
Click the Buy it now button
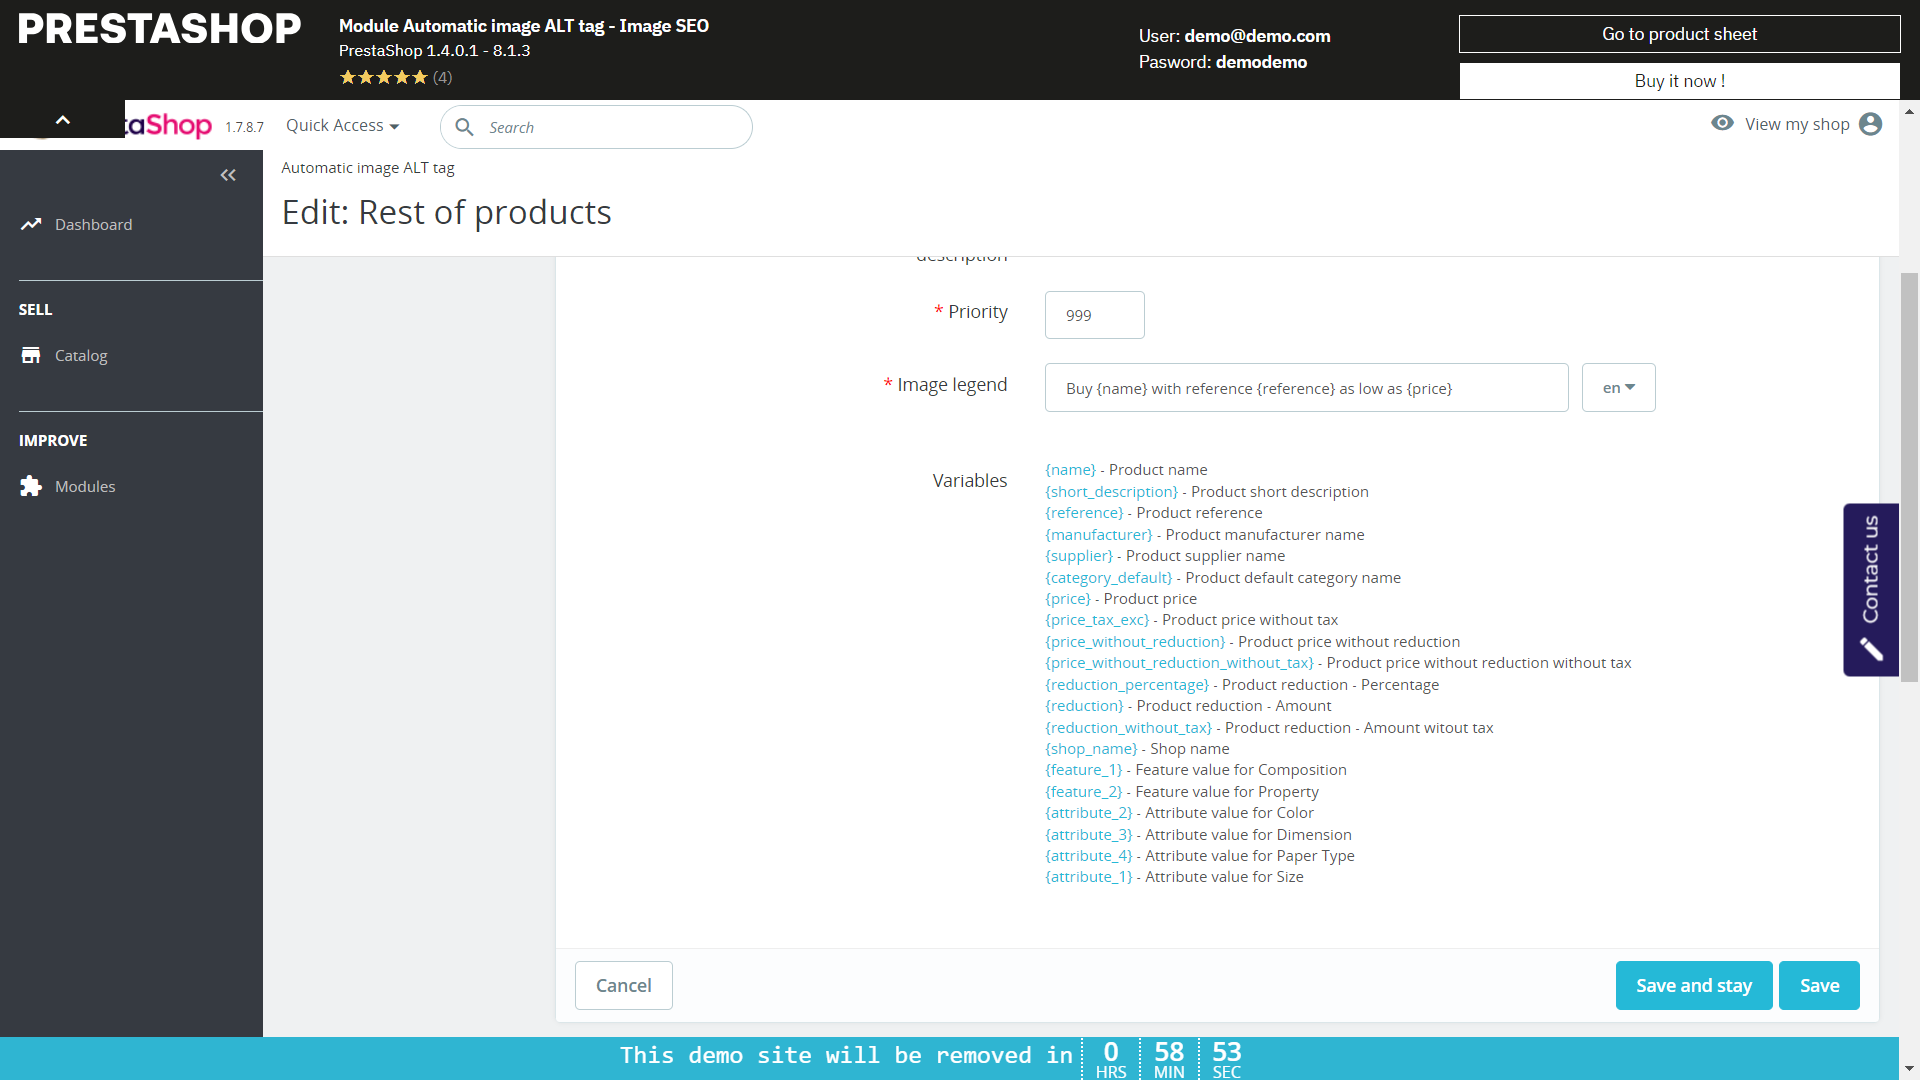pos(1679,81)
